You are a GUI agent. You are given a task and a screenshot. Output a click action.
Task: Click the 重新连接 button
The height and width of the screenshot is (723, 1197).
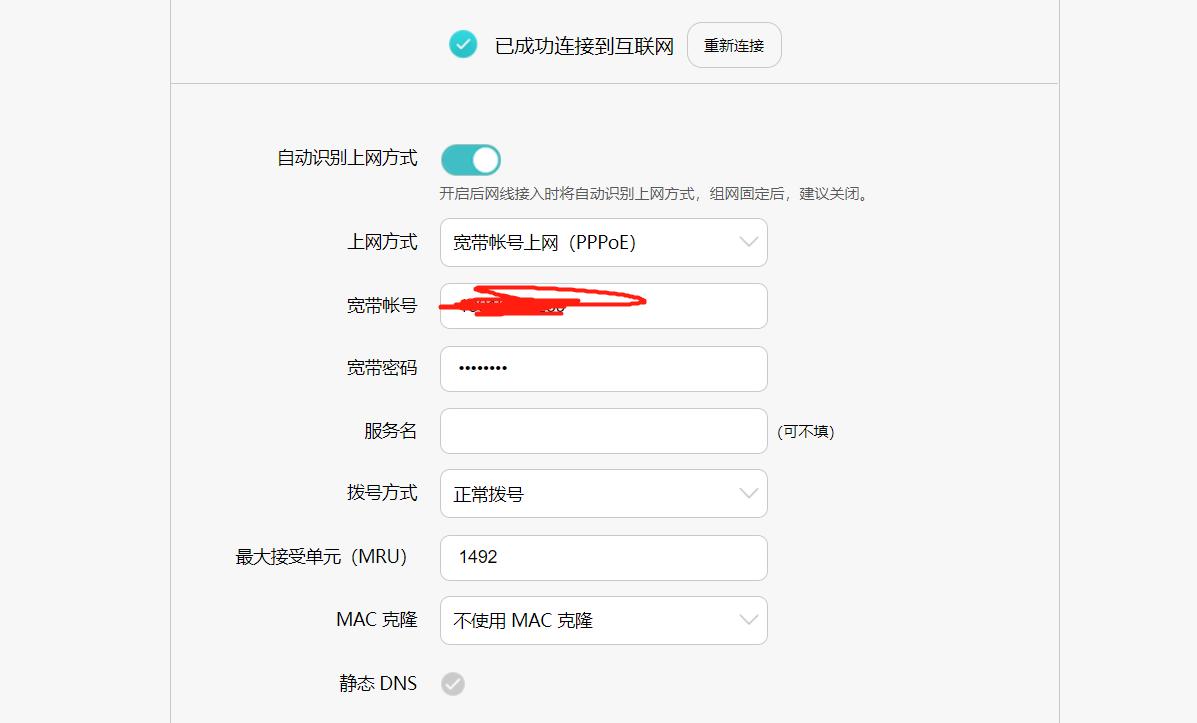(734, 44)
